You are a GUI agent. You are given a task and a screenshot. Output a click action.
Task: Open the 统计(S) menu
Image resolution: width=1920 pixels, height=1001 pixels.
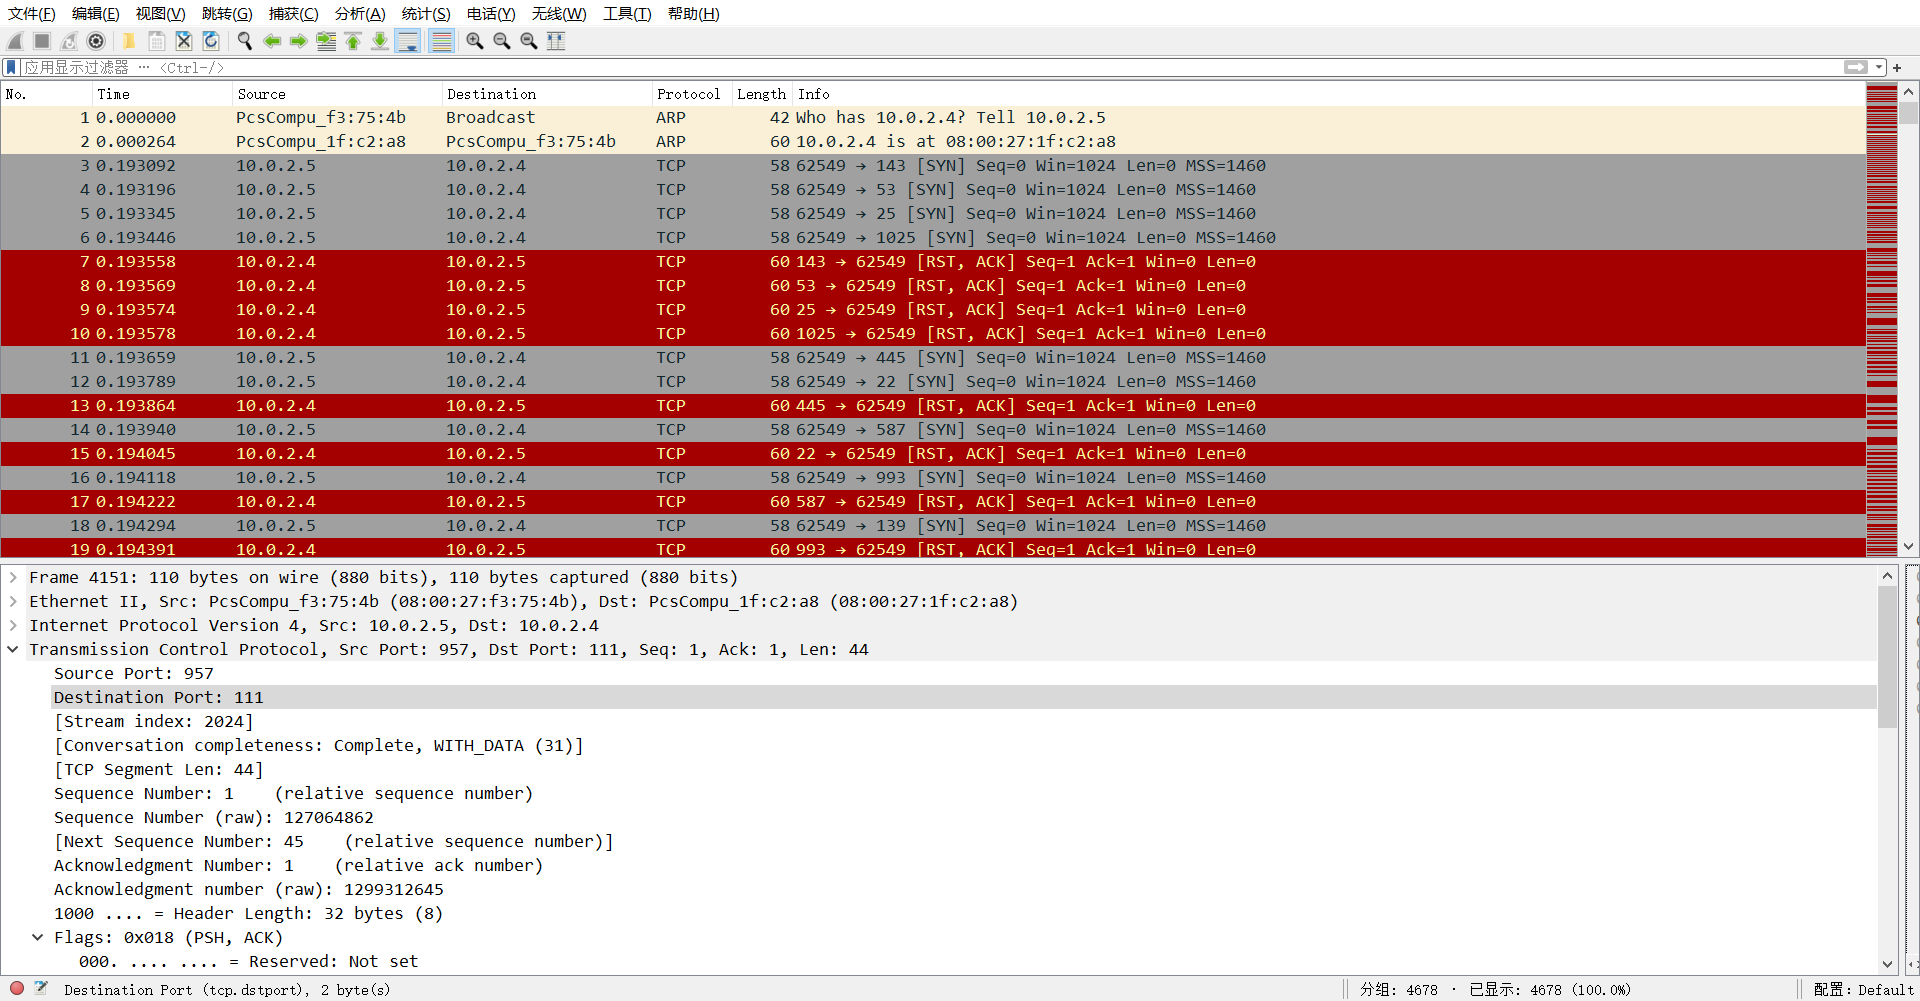[x=425, y=13]
